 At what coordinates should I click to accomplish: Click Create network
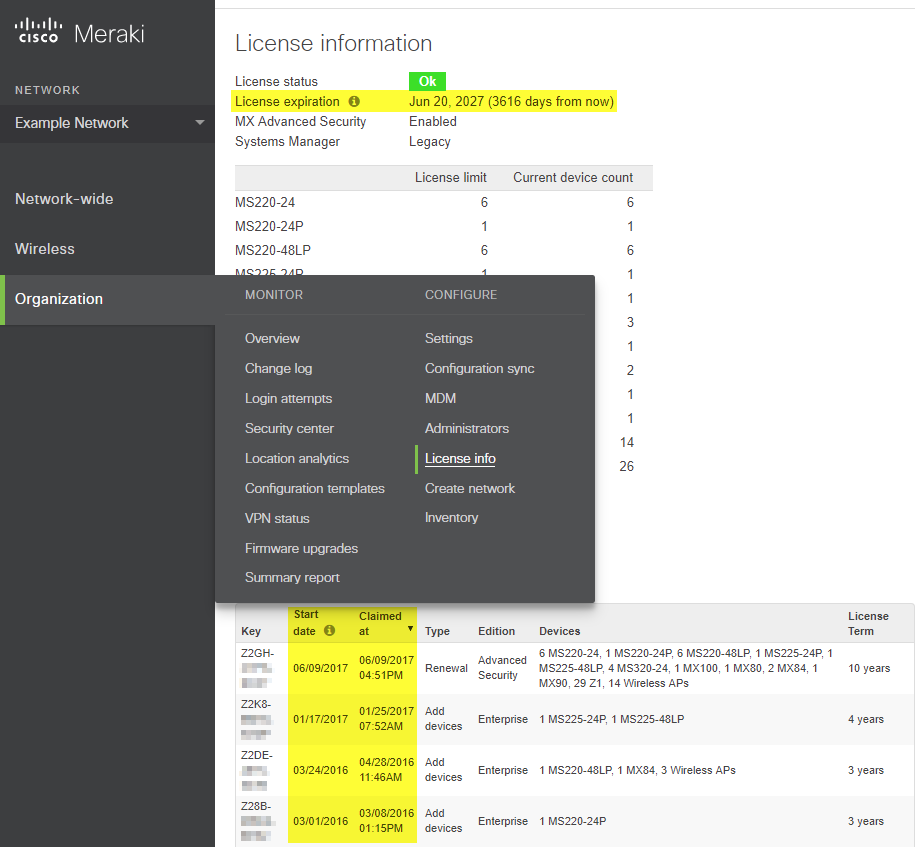[470, 489]
